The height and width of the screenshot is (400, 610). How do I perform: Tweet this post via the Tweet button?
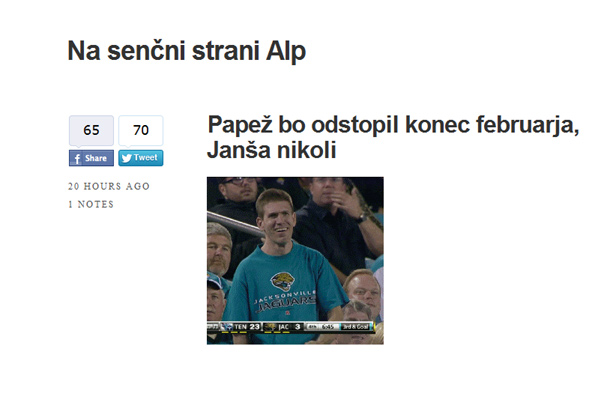(141, 158)
